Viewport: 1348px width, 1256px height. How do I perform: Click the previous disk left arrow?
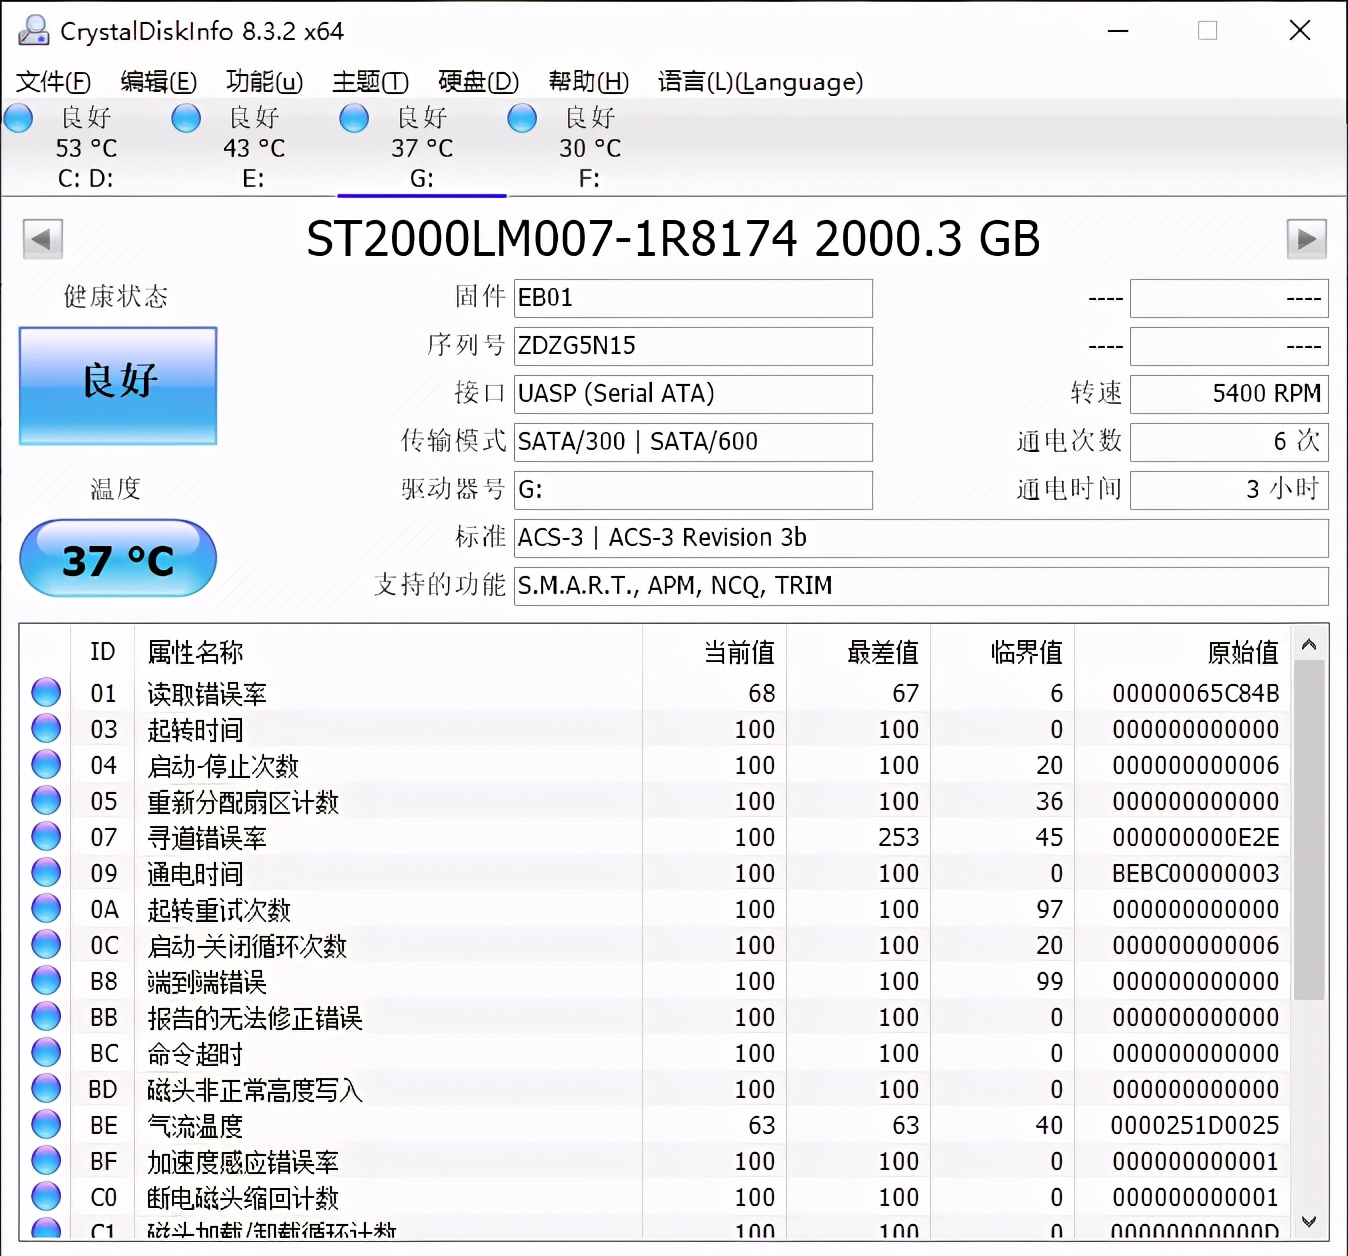click(43, 239)
